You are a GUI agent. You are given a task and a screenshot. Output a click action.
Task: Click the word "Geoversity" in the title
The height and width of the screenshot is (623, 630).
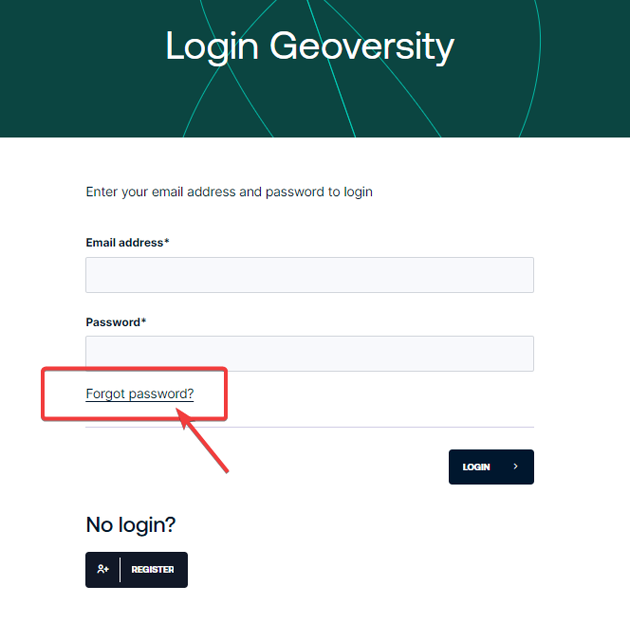362,46
